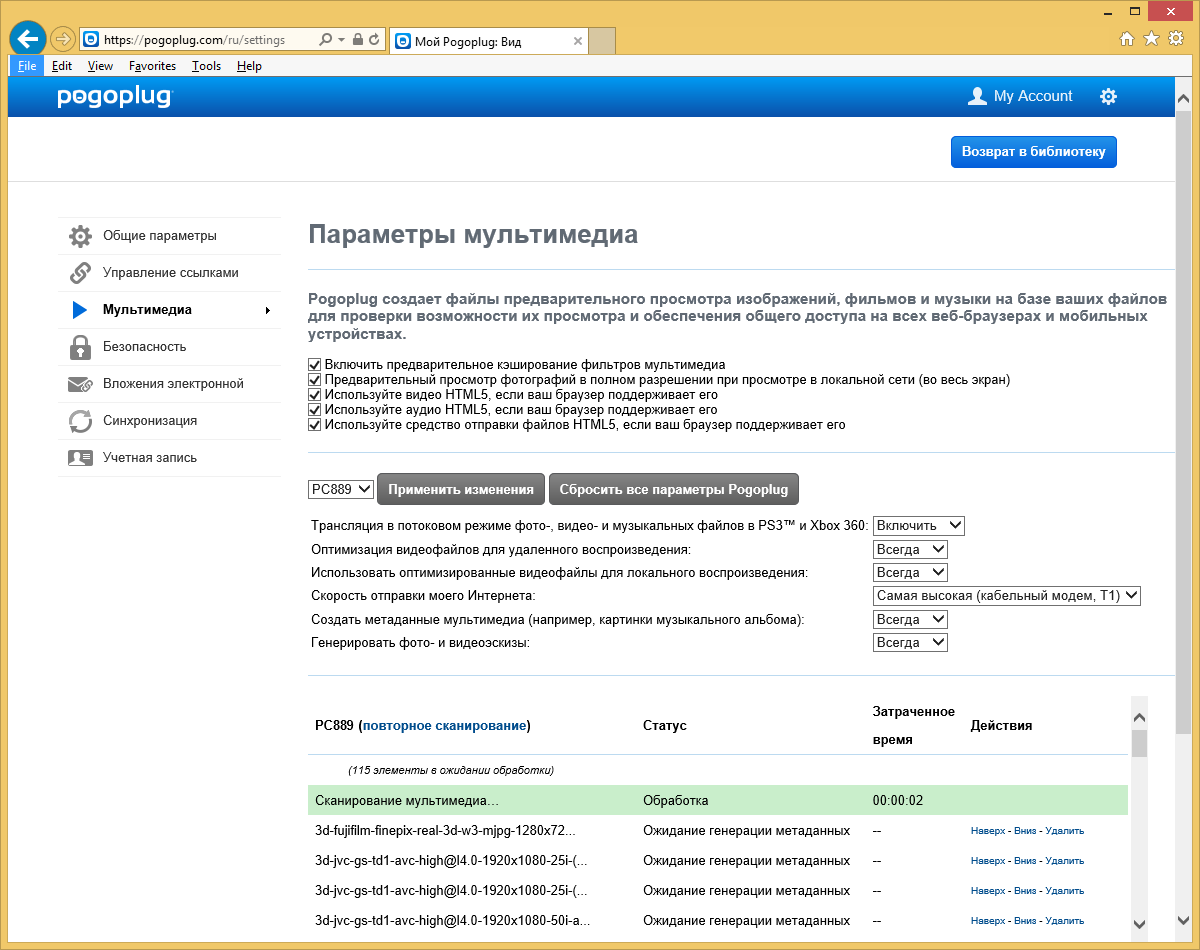The image size is (1200, 950).
Task: Close the Мой Pogoplug browser tab
Action: pos(578,41)
